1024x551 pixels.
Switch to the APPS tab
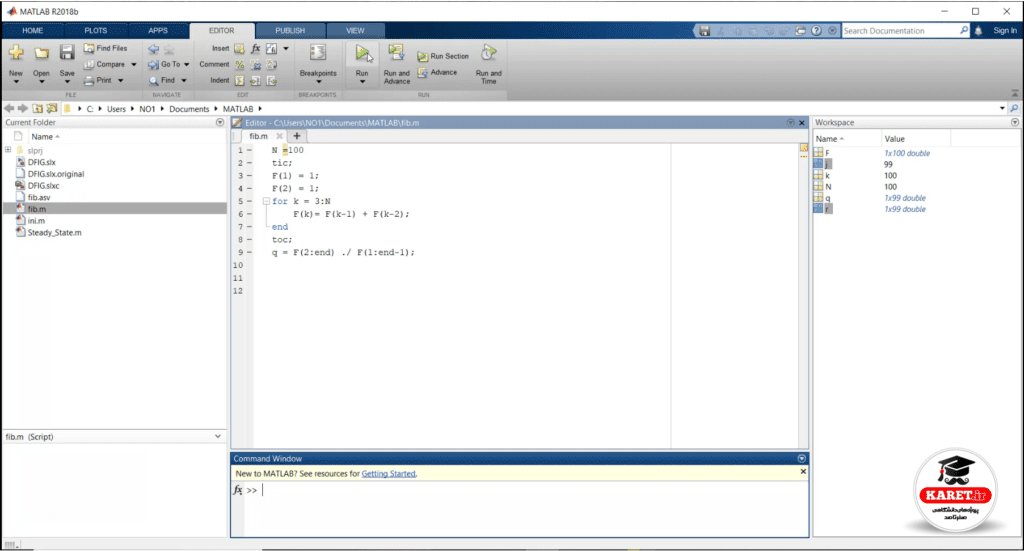pyautogui.click(x=157, y=31)
